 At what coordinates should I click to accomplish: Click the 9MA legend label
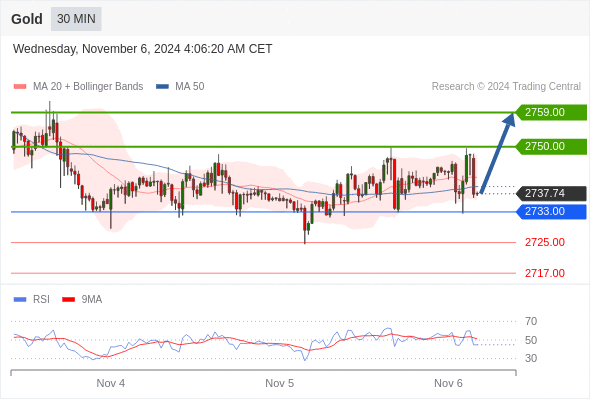[92, 300]
